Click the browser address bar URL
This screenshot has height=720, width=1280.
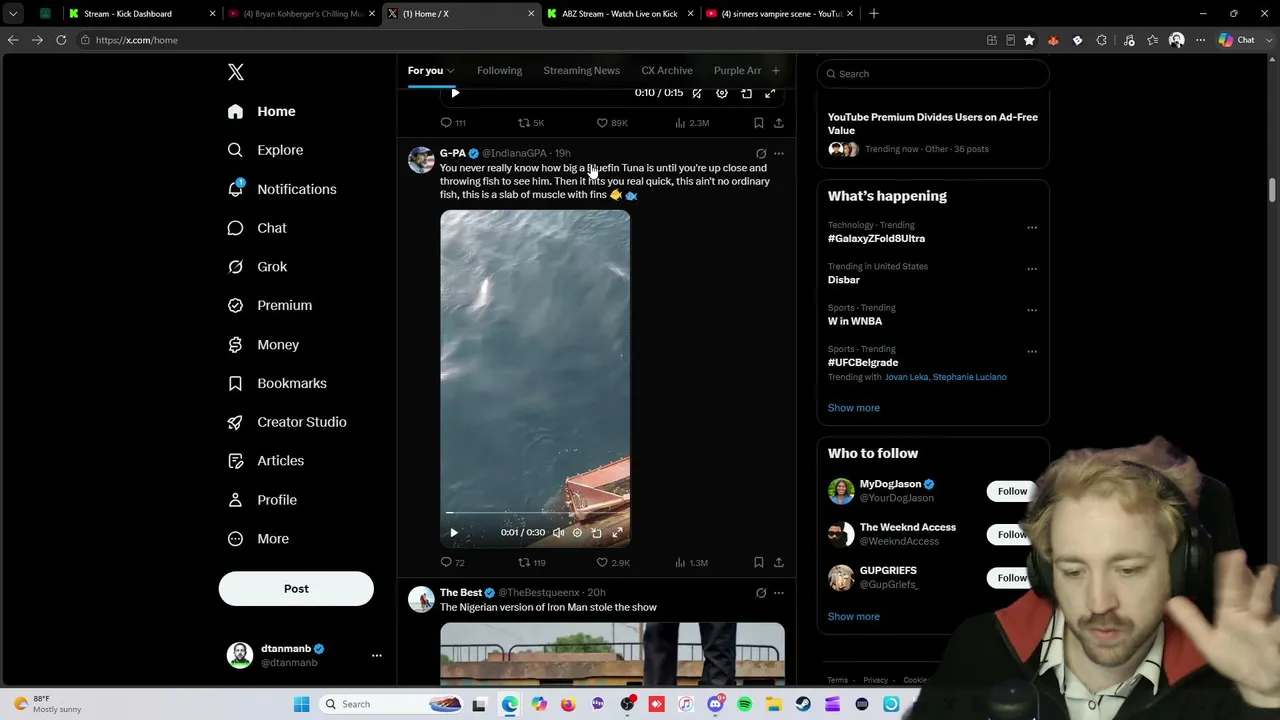pyautogui.click(x=137, y=40)
